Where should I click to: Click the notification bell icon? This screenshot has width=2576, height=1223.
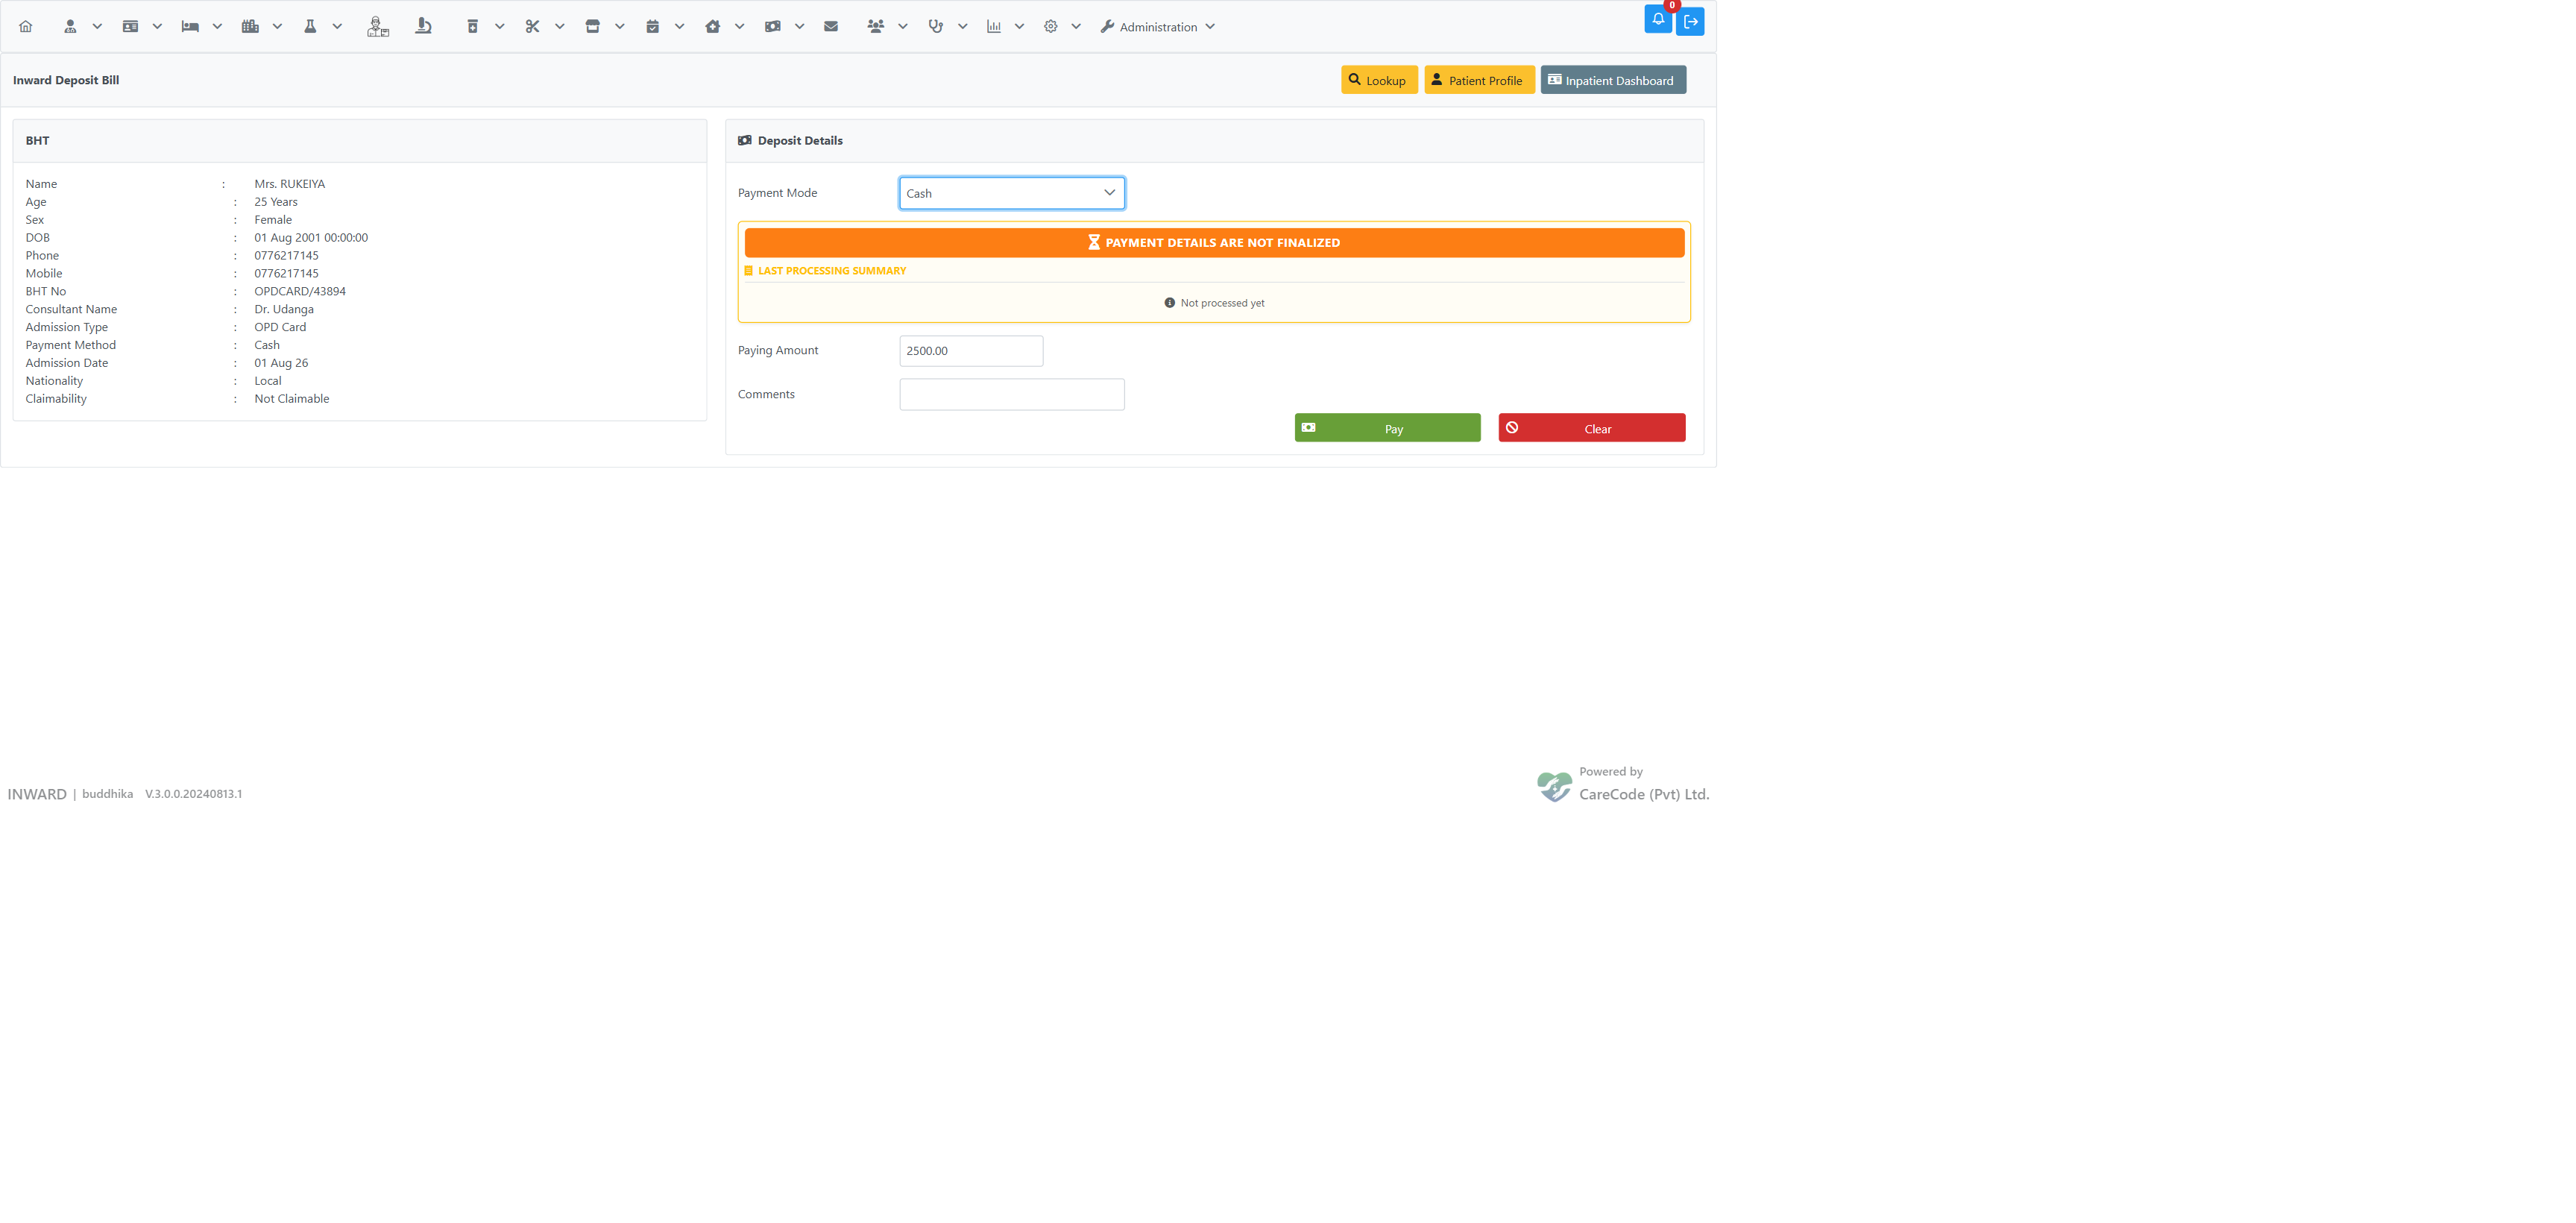pos(1658,20)
